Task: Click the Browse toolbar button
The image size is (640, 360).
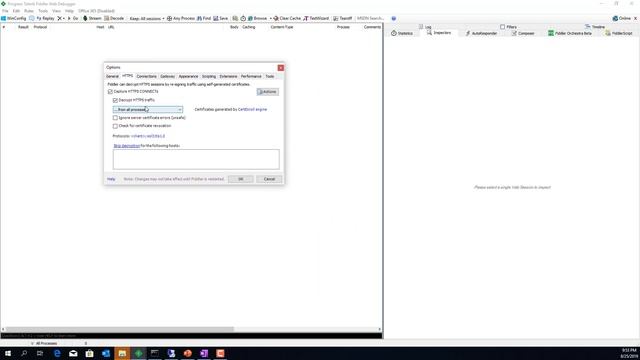Action: pos(257,18)
